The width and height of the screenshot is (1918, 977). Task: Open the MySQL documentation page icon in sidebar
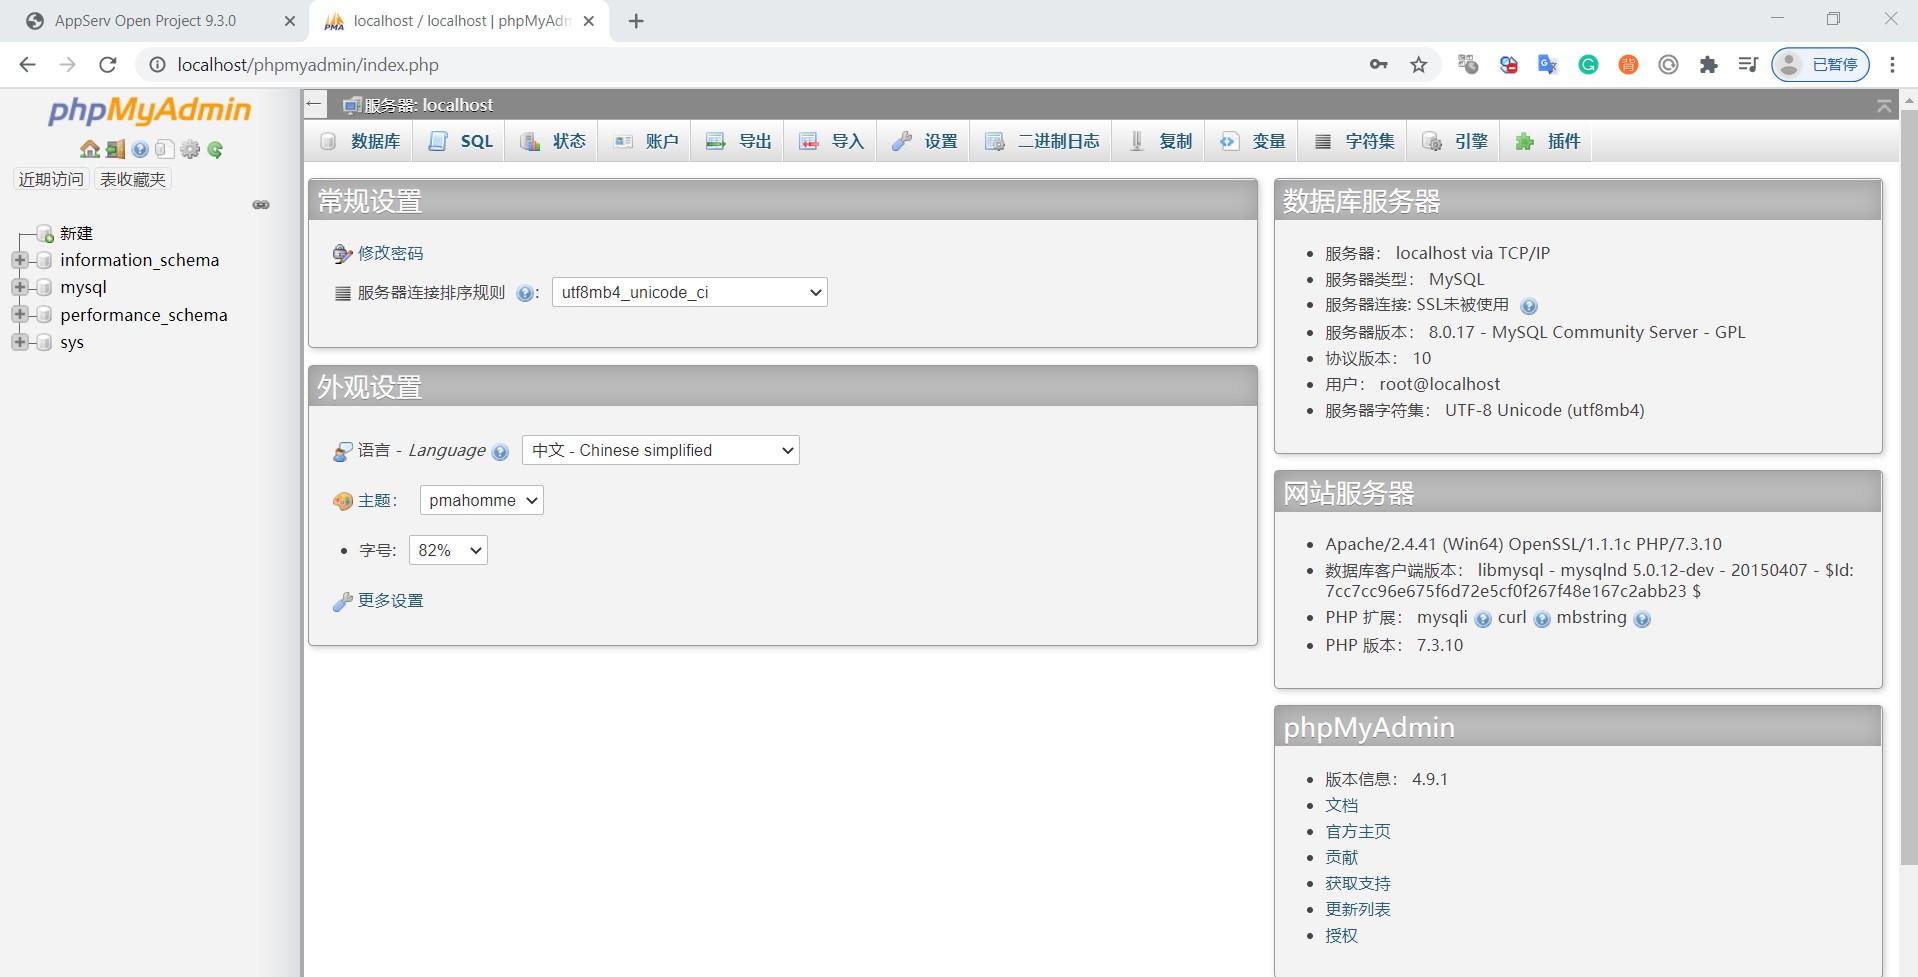(165, 149)
